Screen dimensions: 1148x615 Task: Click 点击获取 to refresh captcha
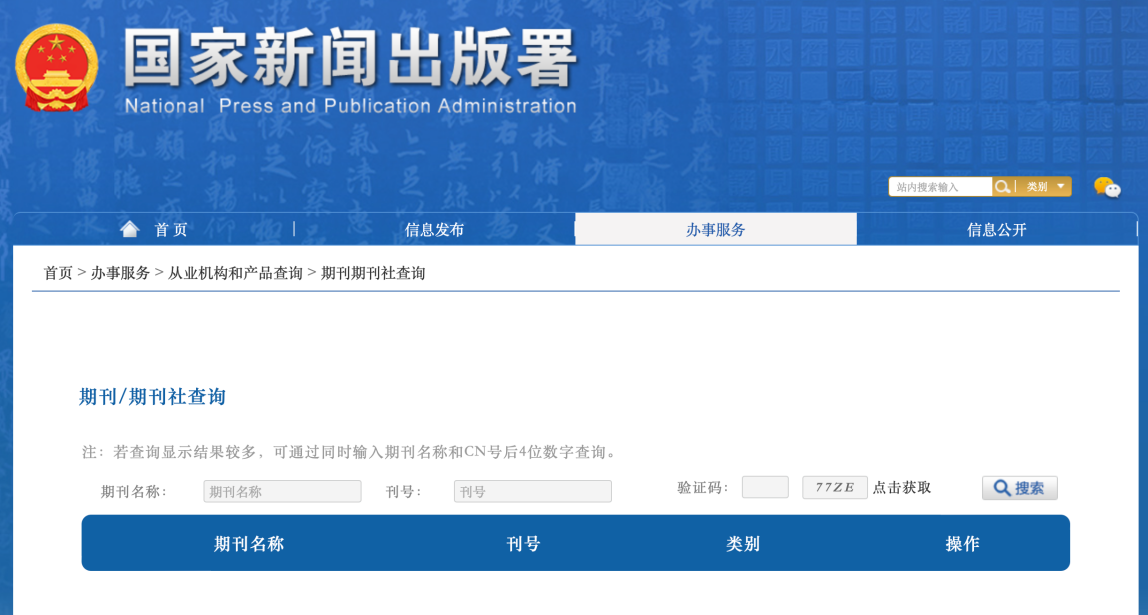tap(903, 487)
